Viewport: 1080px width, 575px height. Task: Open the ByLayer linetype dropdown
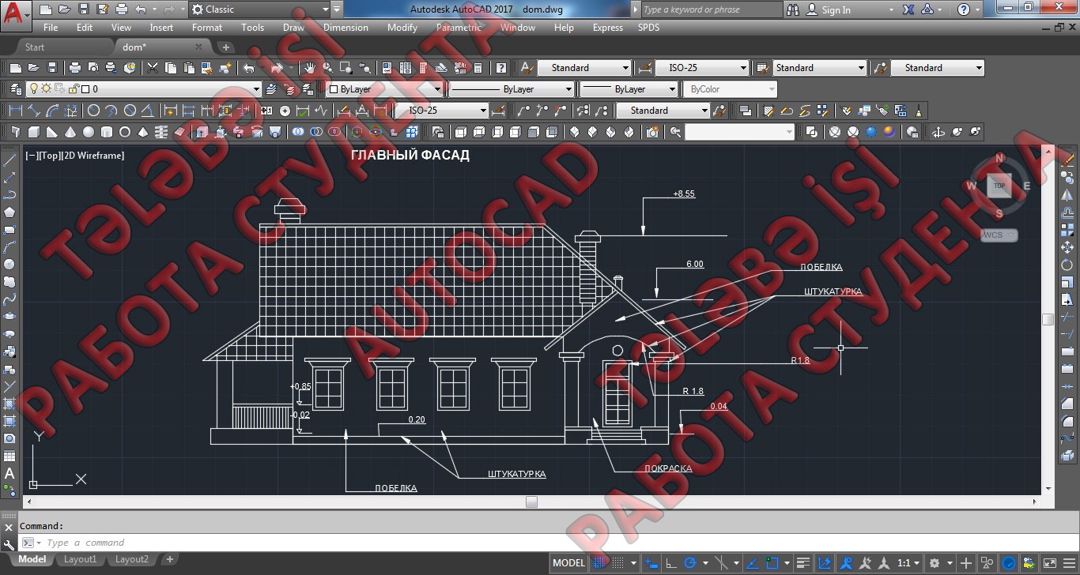point(511,89)
